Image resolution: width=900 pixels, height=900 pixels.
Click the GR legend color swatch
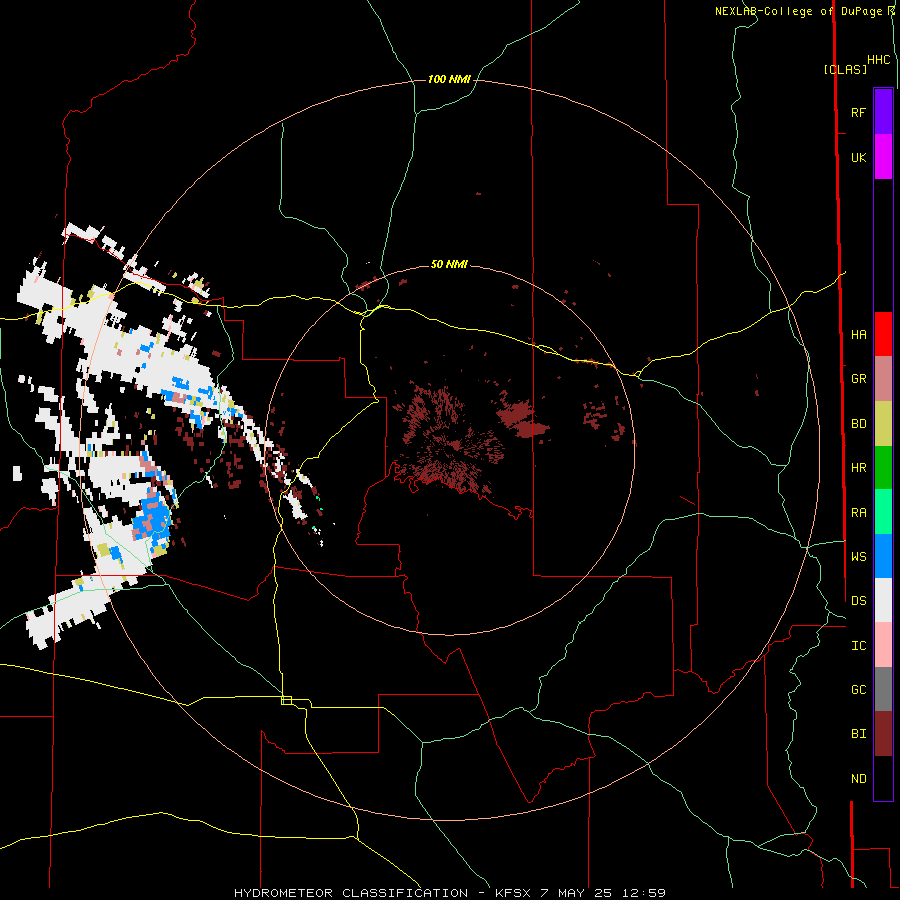(883, 379)
